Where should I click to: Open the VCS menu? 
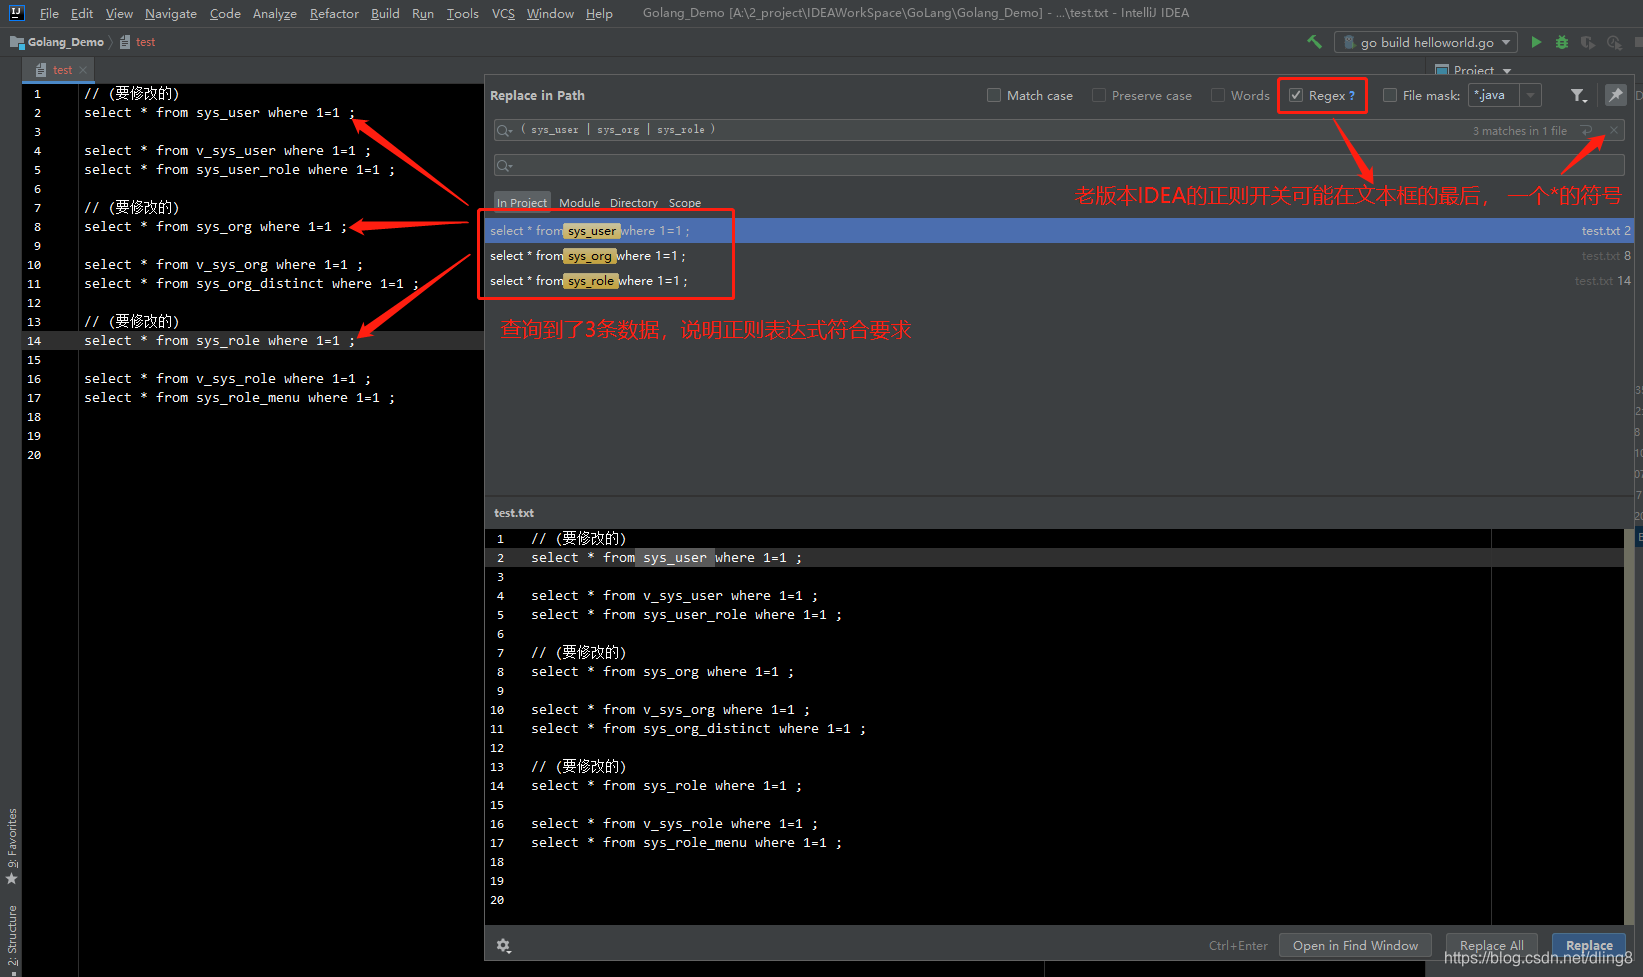point(503,13)
